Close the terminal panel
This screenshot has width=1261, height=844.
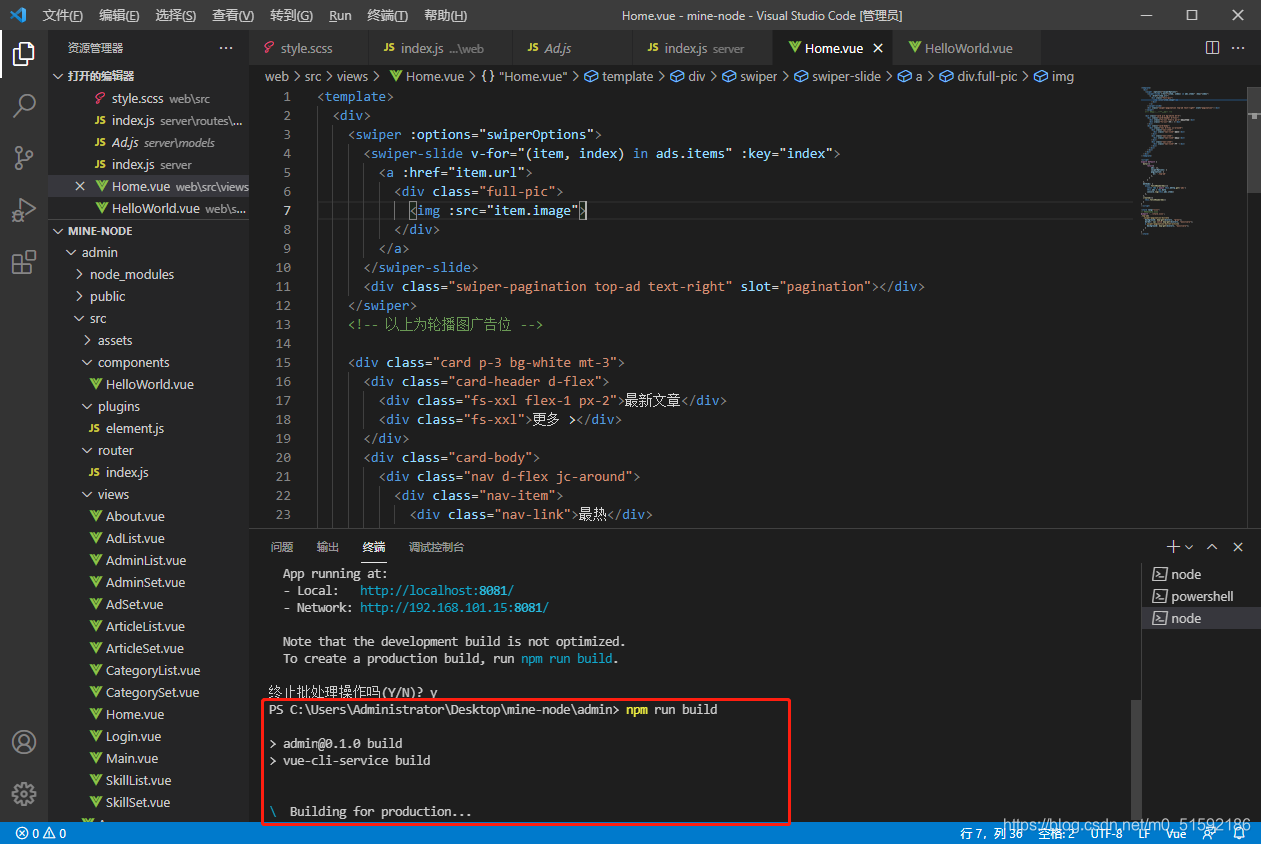1238,547
